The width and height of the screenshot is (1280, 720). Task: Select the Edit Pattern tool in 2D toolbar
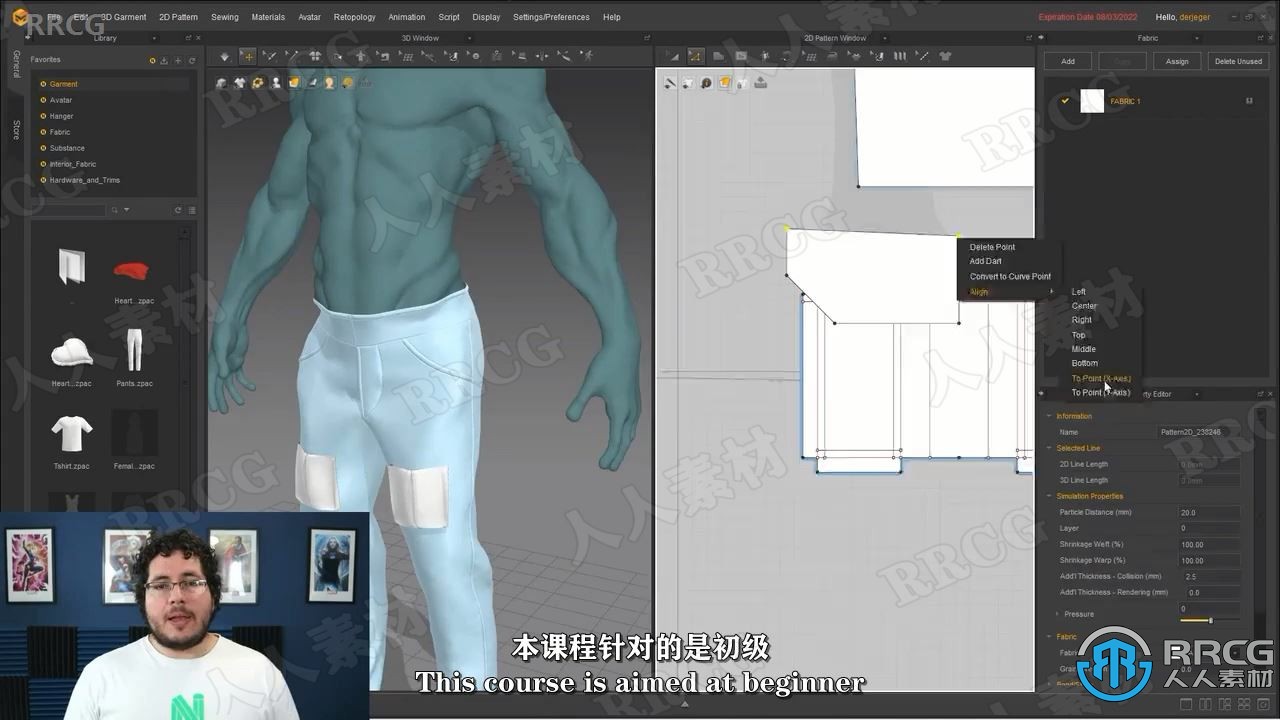click(695, 57)
